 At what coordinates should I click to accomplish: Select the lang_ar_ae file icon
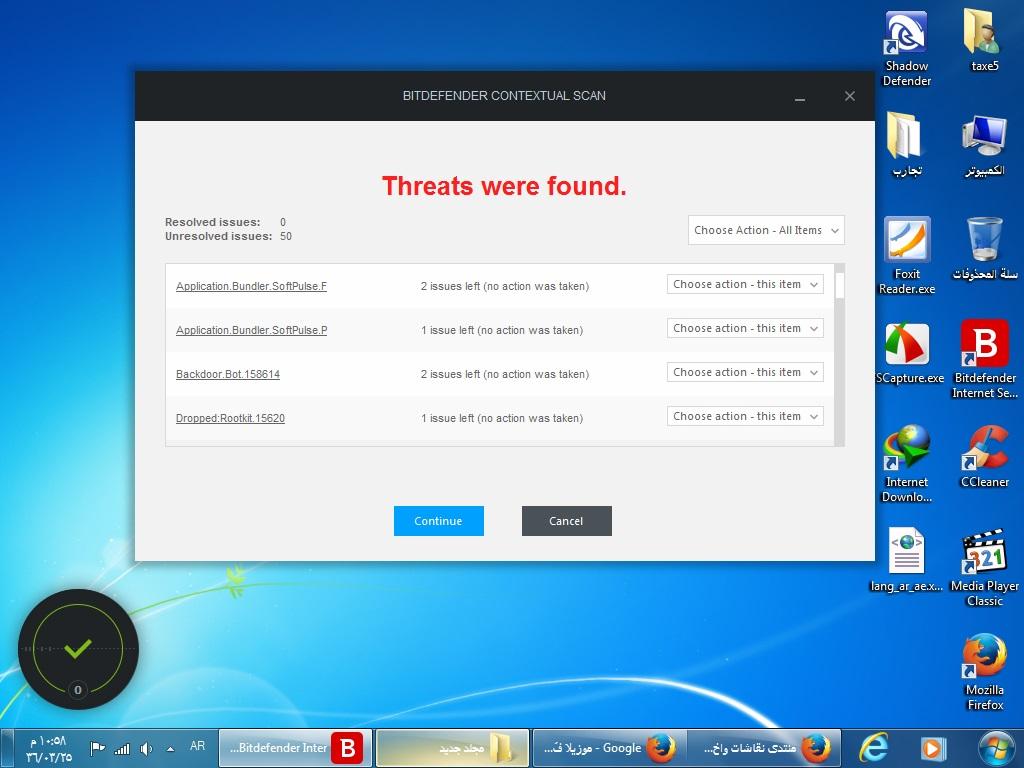906,560
